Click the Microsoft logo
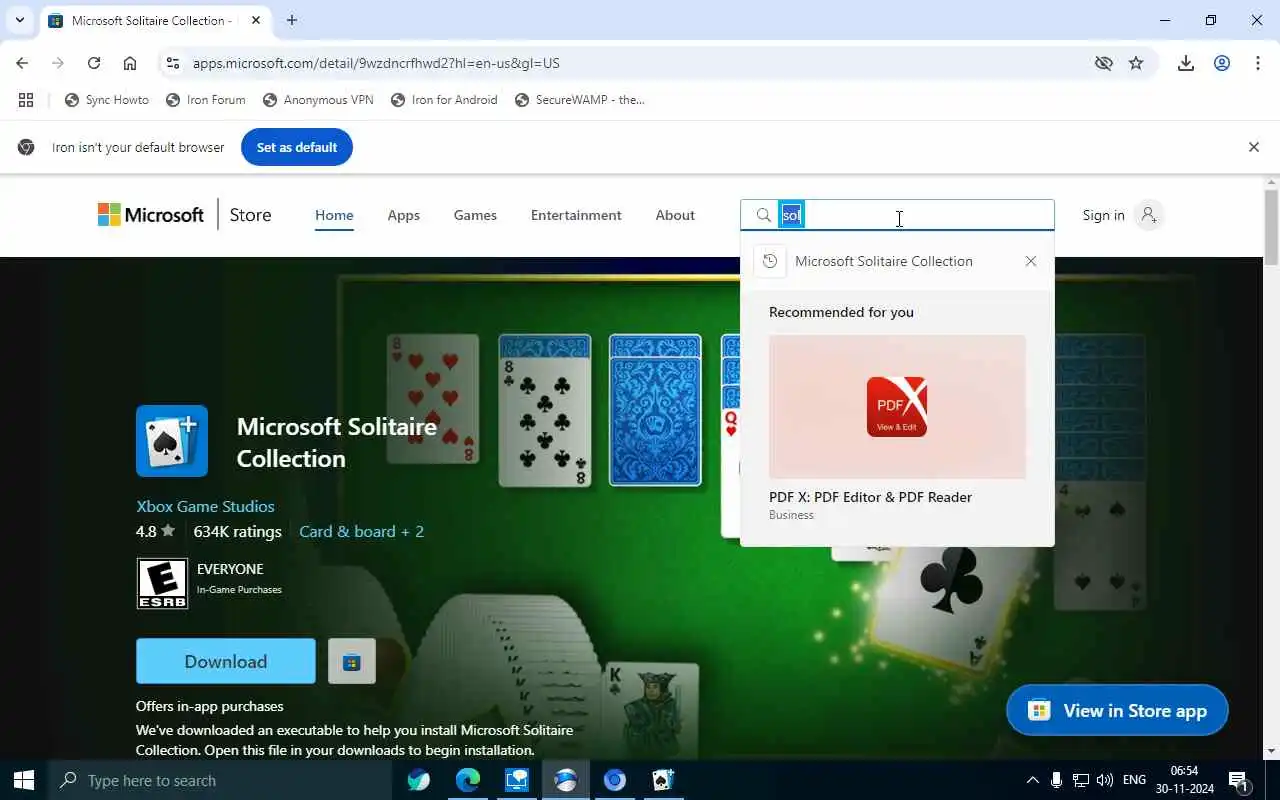This screenshot has width=1280, height=800. click(151, 215)
